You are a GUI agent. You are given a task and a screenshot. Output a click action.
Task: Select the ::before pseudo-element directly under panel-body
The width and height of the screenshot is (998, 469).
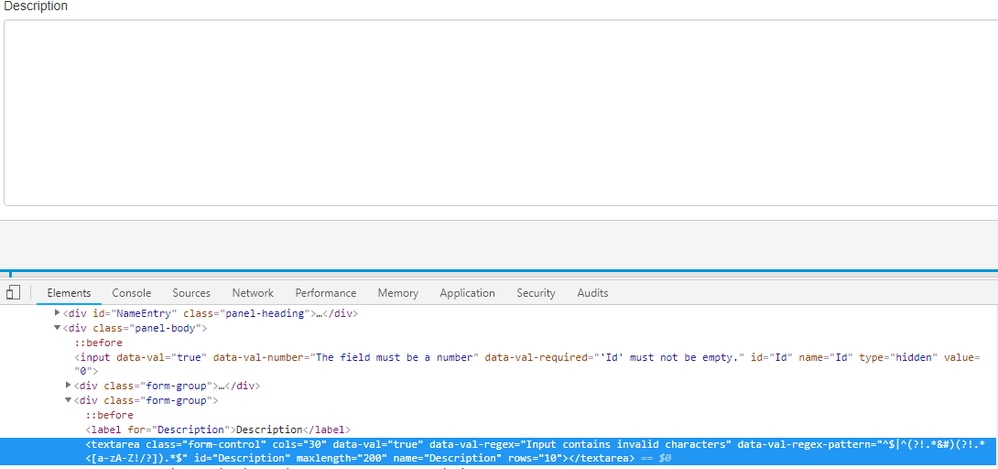coord(97,343)
